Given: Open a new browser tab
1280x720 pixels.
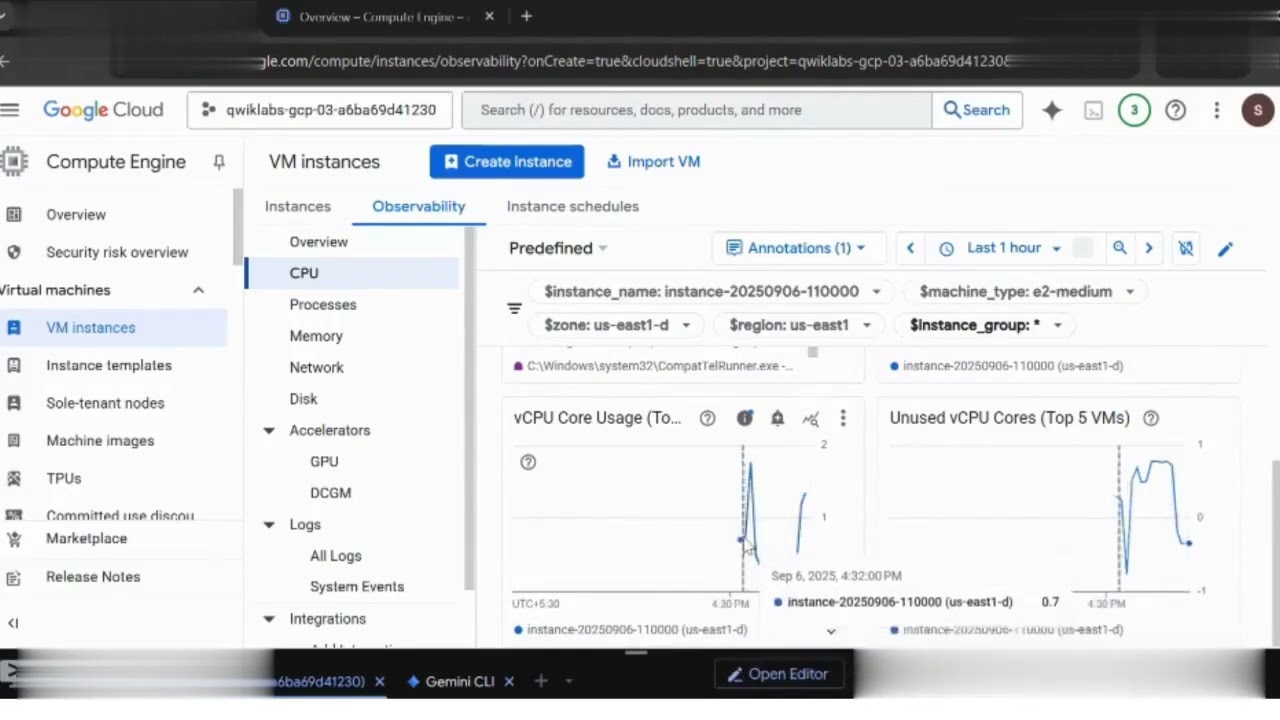Looking at the screenshot, I should [526, 16].
